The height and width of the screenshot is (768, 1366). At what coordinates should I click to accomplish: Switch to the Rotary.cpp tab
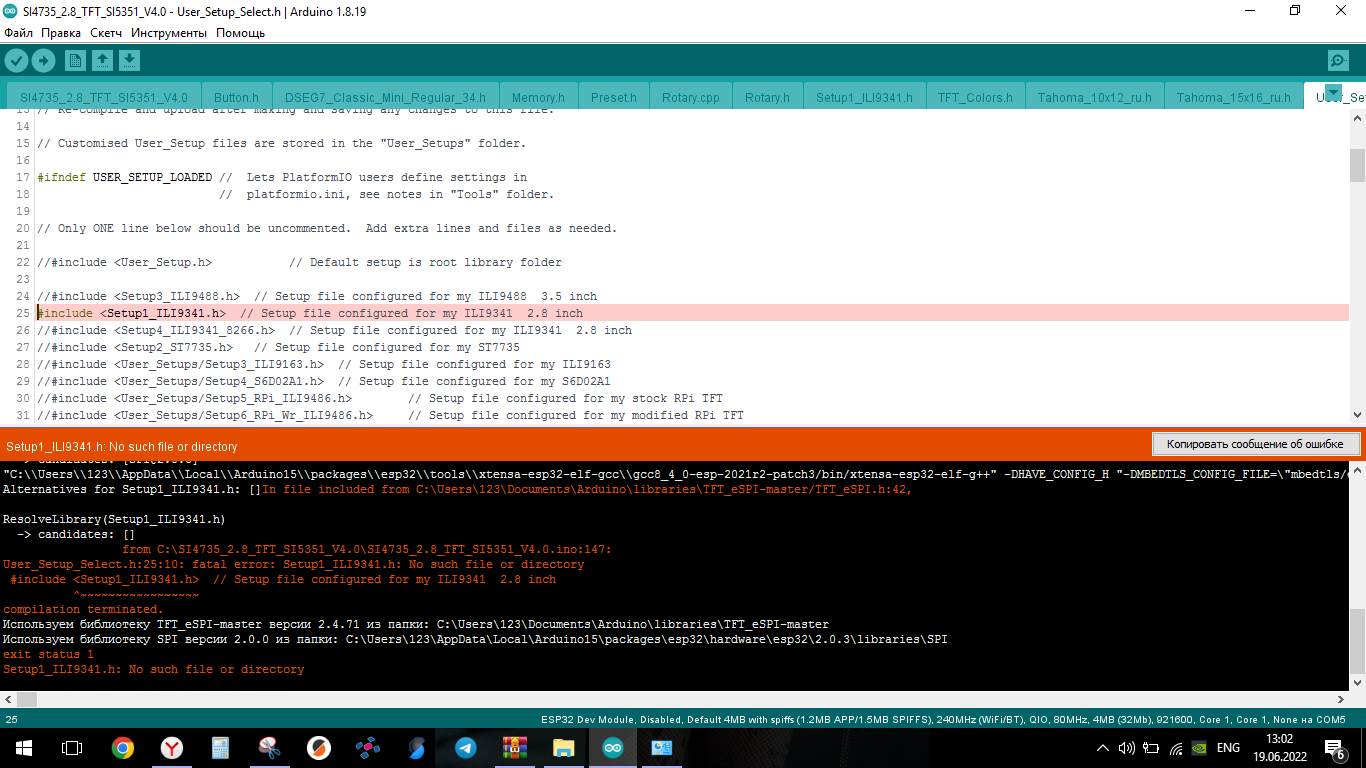point(691,97)
